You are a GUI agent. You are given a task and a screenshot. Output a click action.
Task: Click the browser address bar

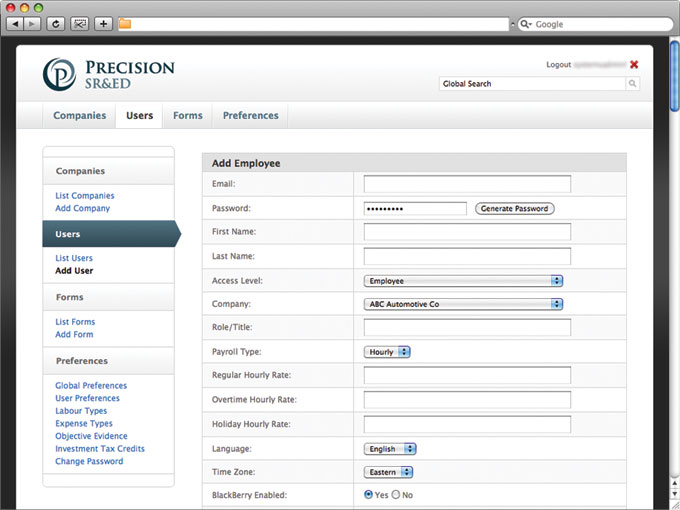click(x=313, y=24)
